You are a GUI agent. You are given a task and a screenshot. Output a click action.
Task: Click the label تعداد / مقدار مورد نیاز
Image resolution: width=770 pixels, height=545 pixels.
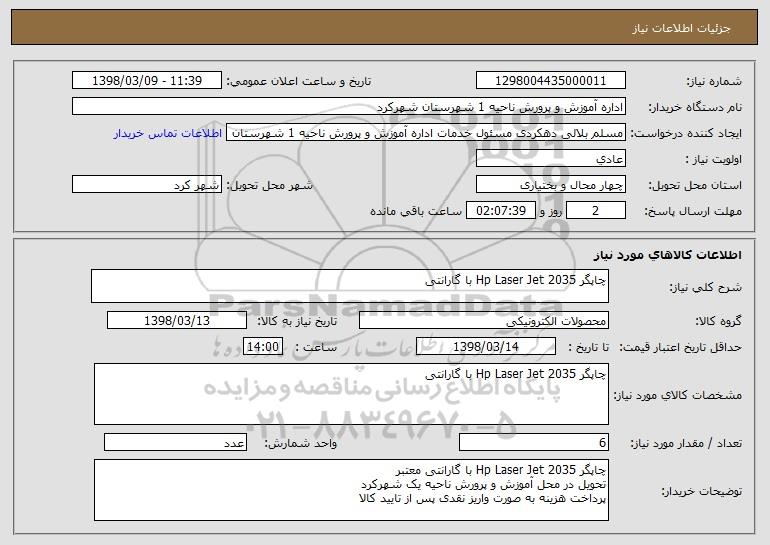[x=686, y=443]
